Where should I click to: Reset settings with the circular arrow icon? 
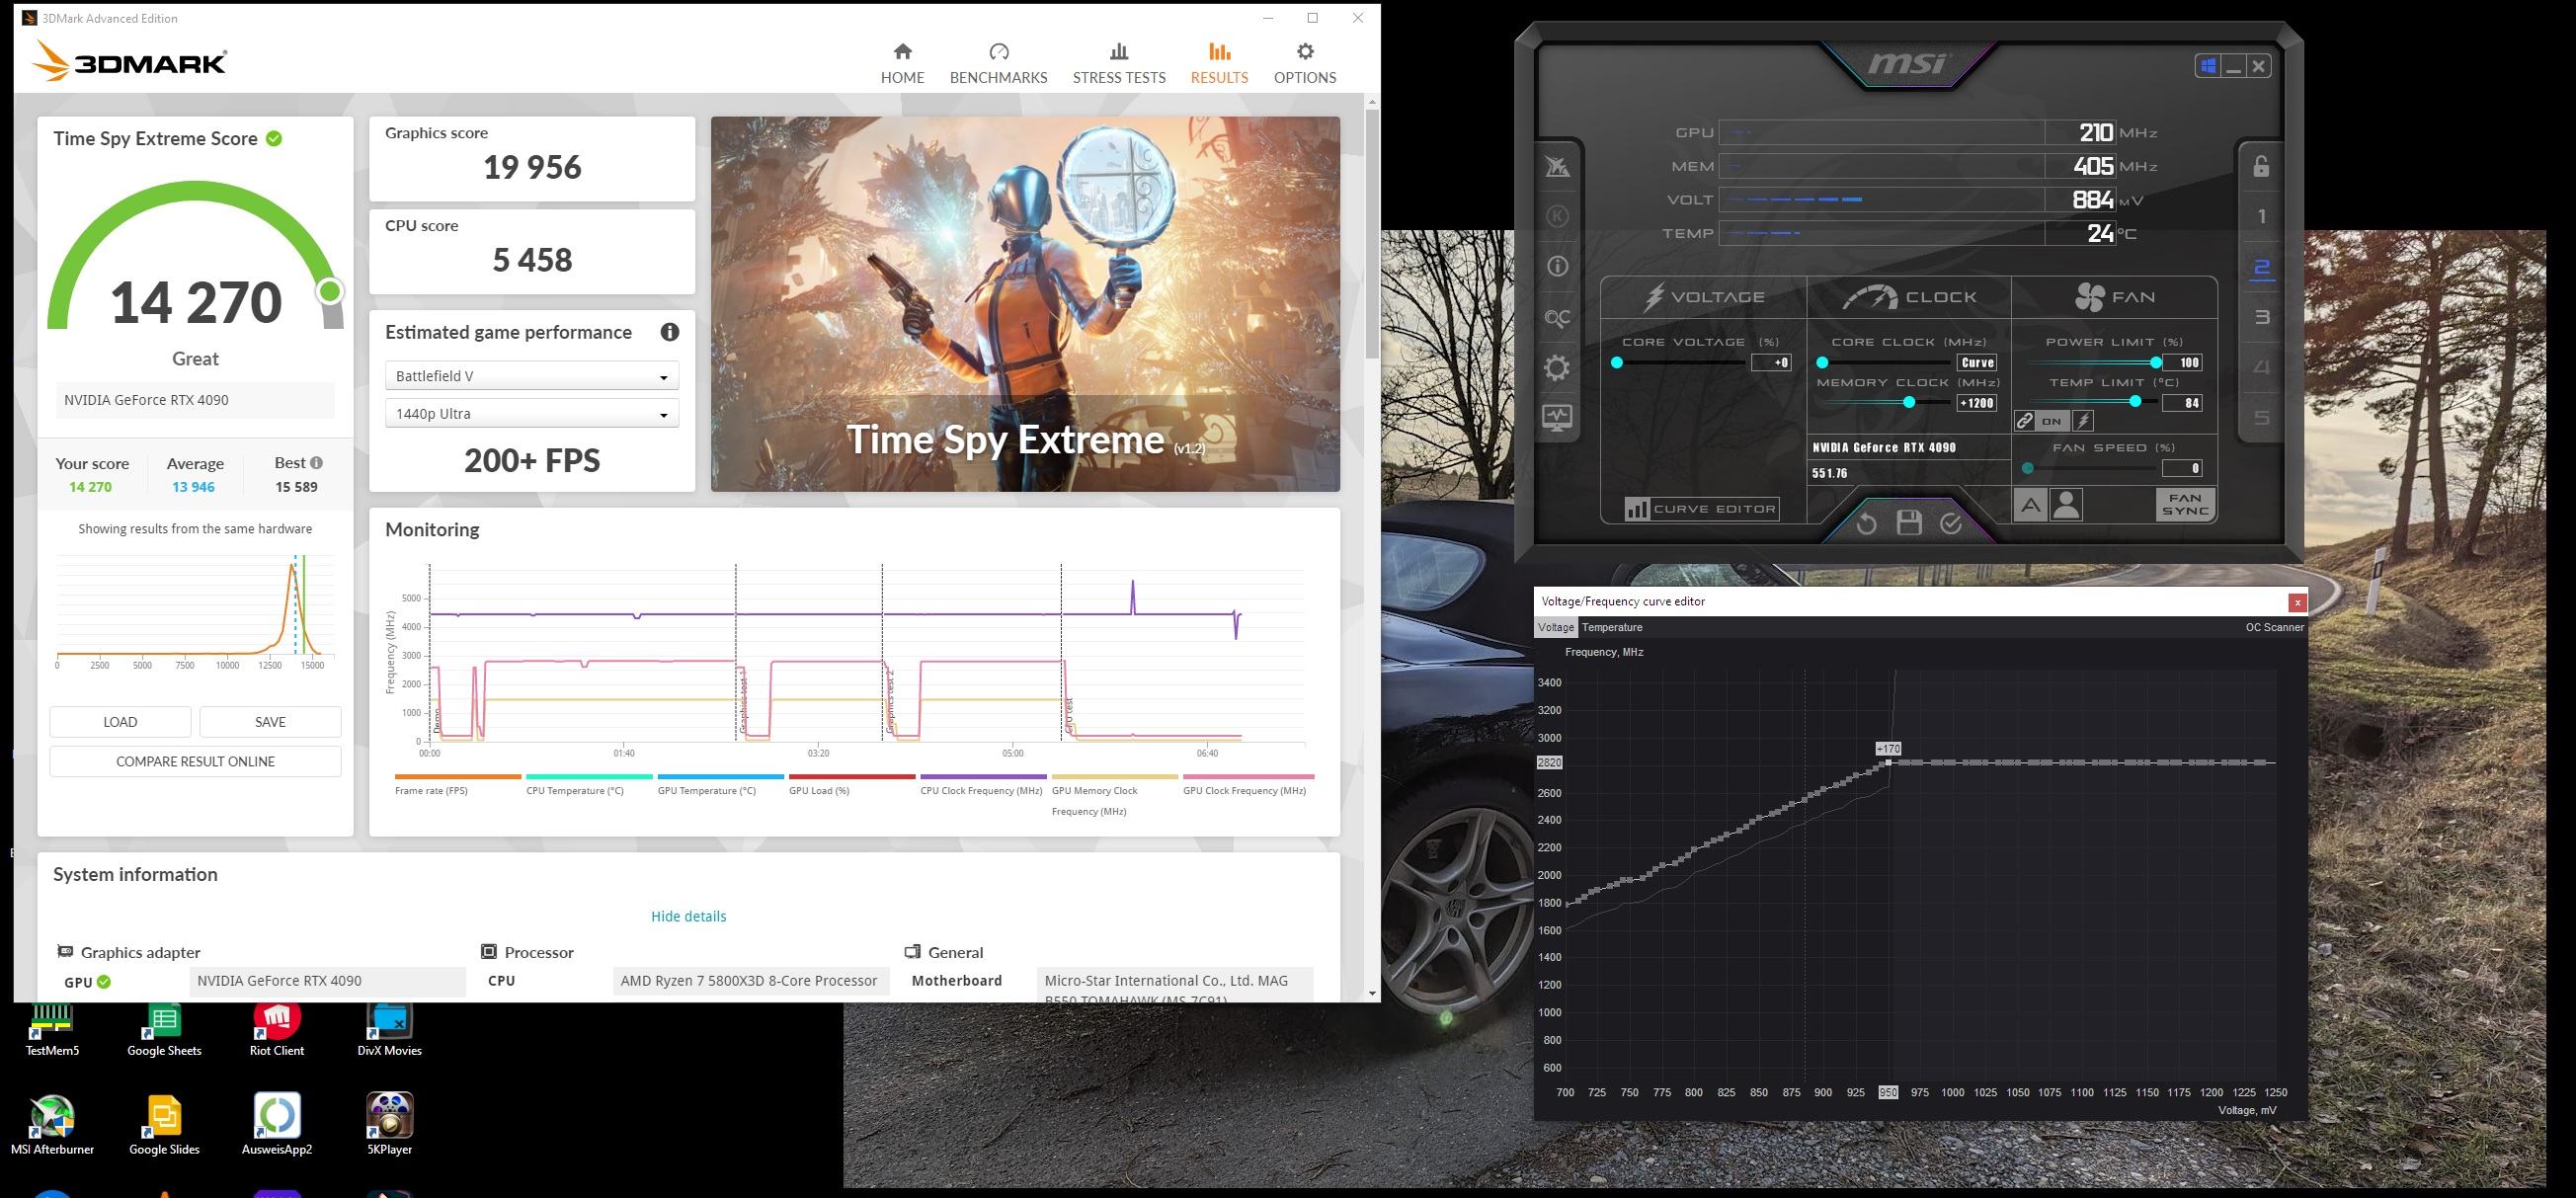[x=1866, y=523]
